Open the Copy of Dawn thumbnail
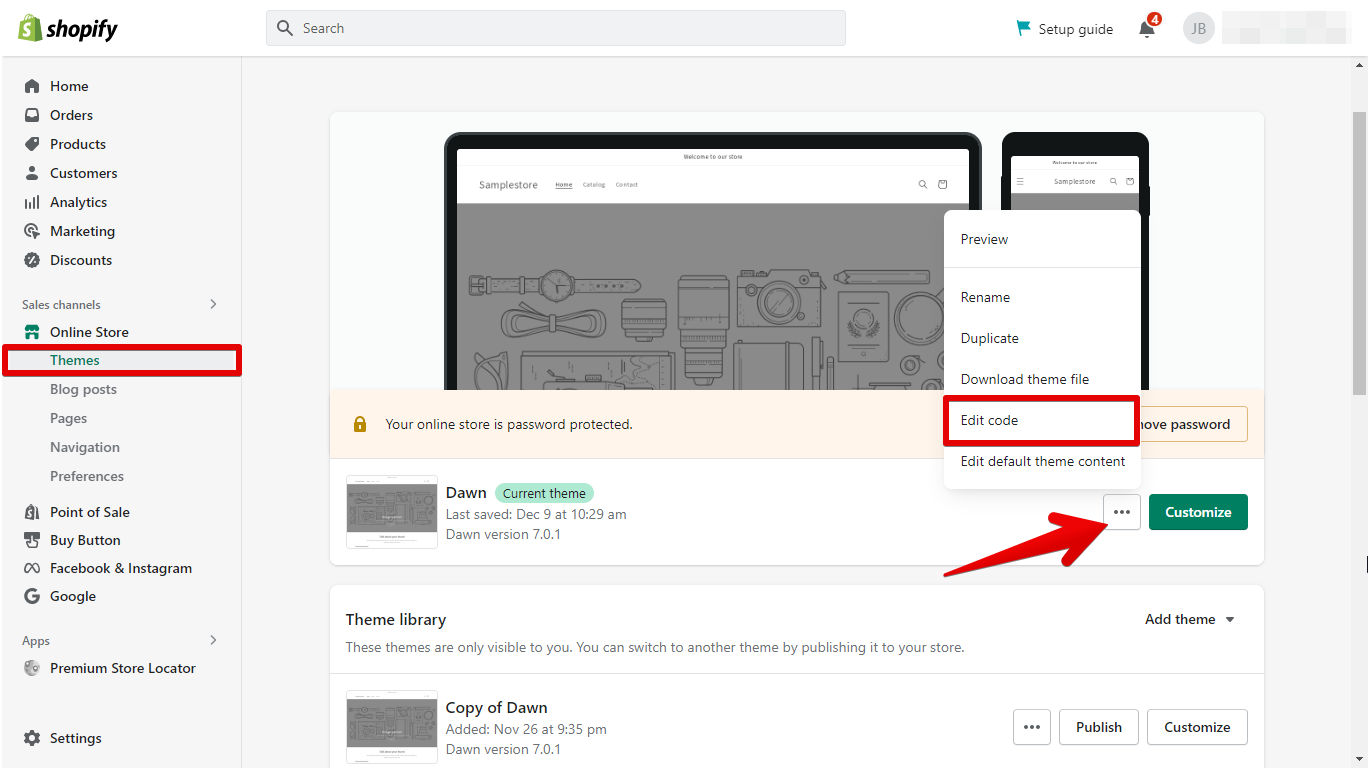This screenshot has height=768, width=1368. (x=391, y=727)
